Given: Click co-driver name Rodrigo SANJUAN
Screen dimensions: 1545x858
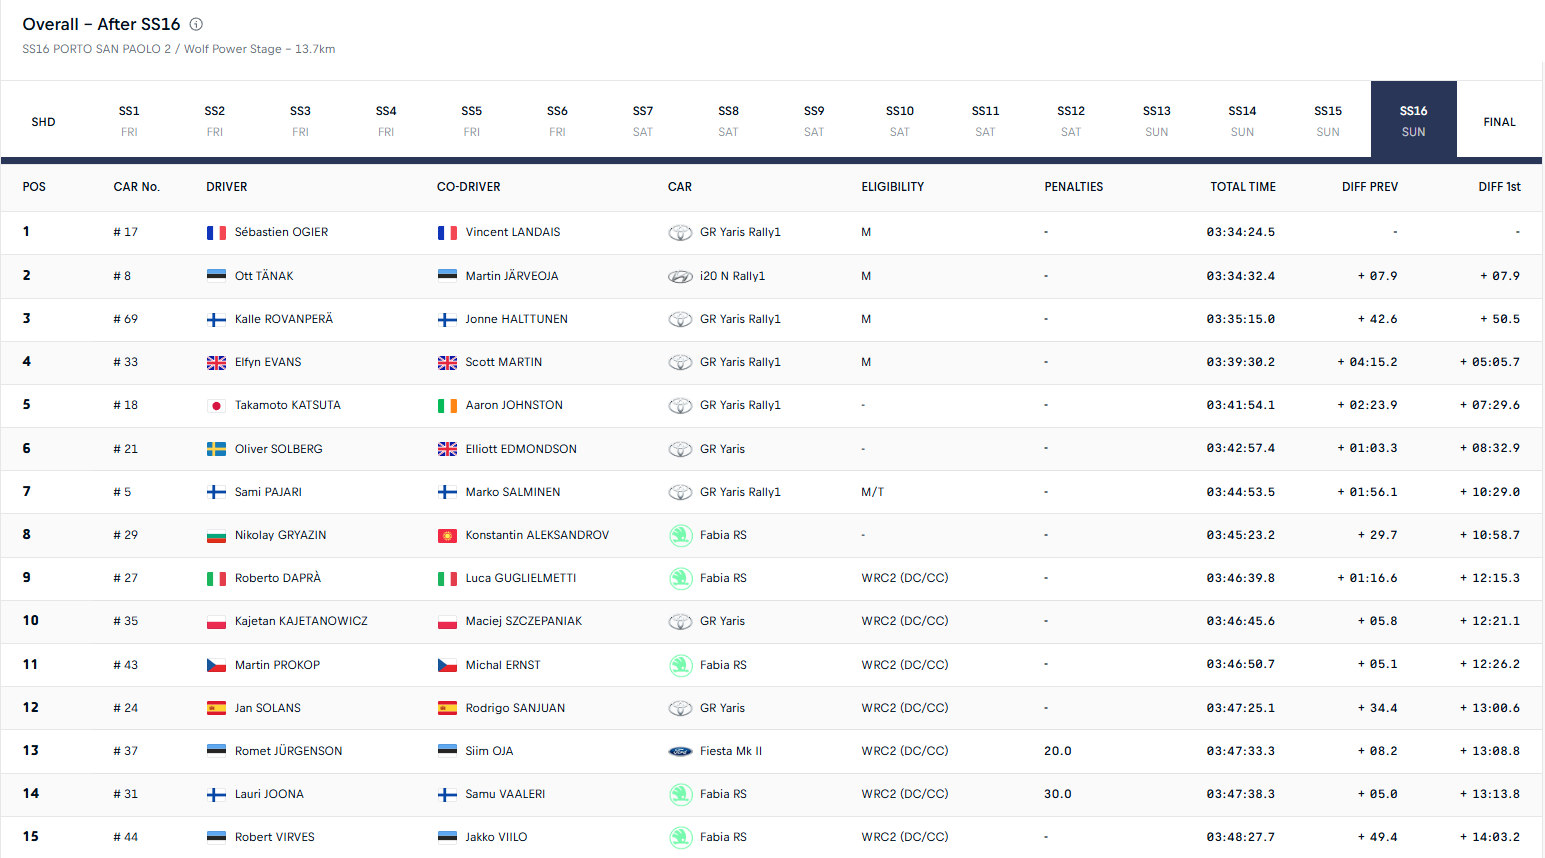Looking at the screenshot, I should click(x=515, y=708).
